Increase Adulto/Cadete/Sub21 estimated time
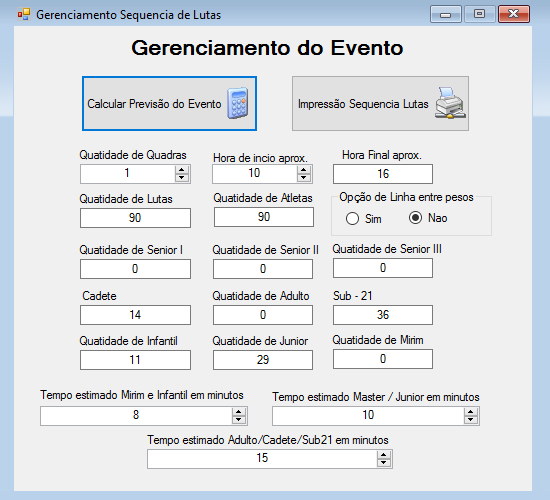The height and width of the screenshot is (500, 550). tap(383, 455)
